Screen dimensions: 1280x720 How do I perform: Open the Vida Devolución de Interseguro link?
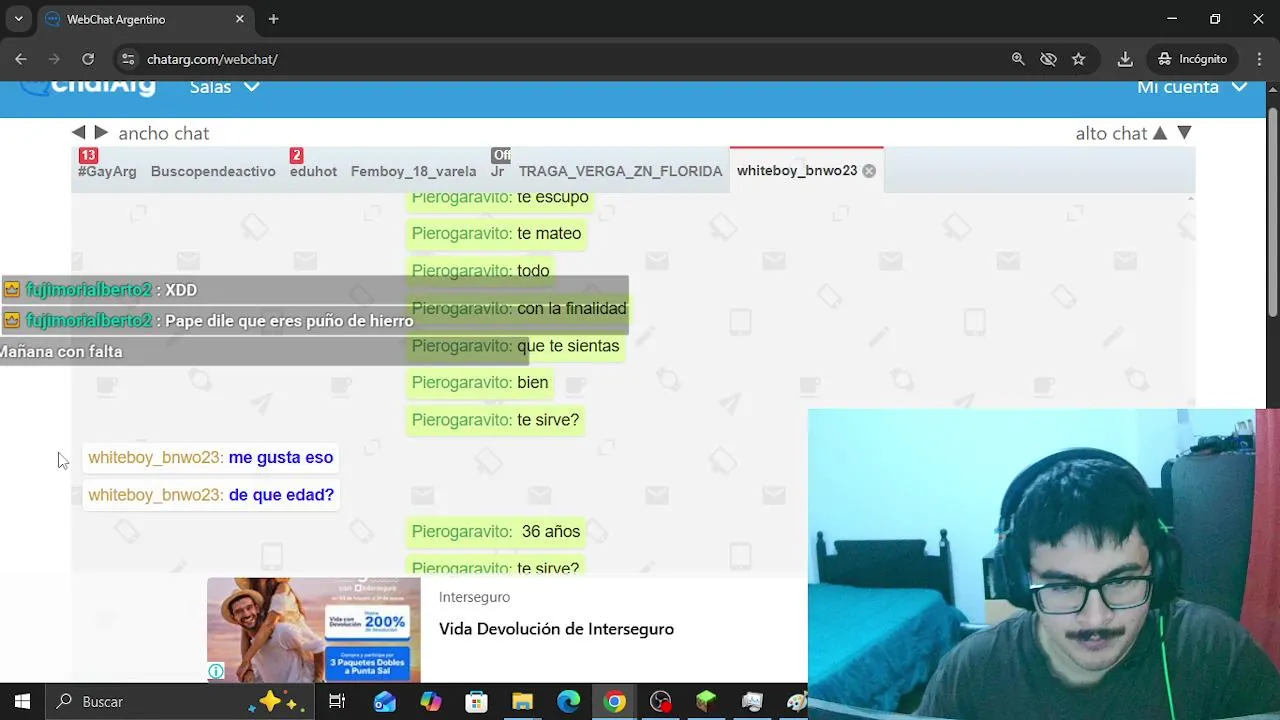(x=556, y=629)
